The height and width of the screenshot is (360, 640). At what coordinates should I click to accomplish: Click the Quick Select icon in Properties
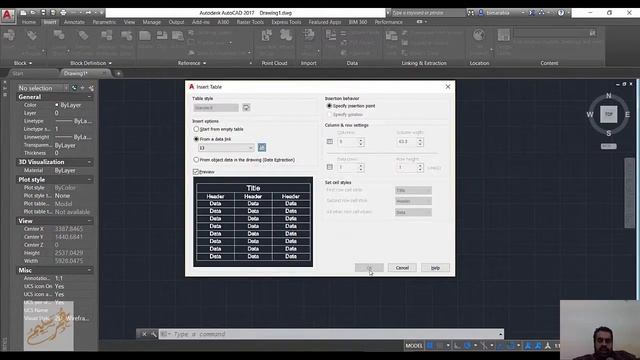click(x=91, y=88)
